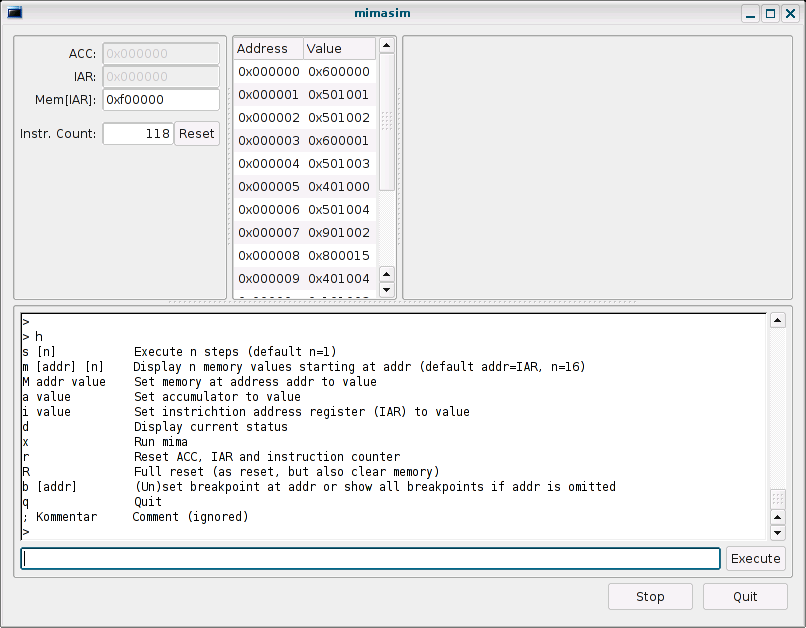This screenshot has width=806, height=628.
Task: Maximize the mimasim window
Action: [770, 13]
